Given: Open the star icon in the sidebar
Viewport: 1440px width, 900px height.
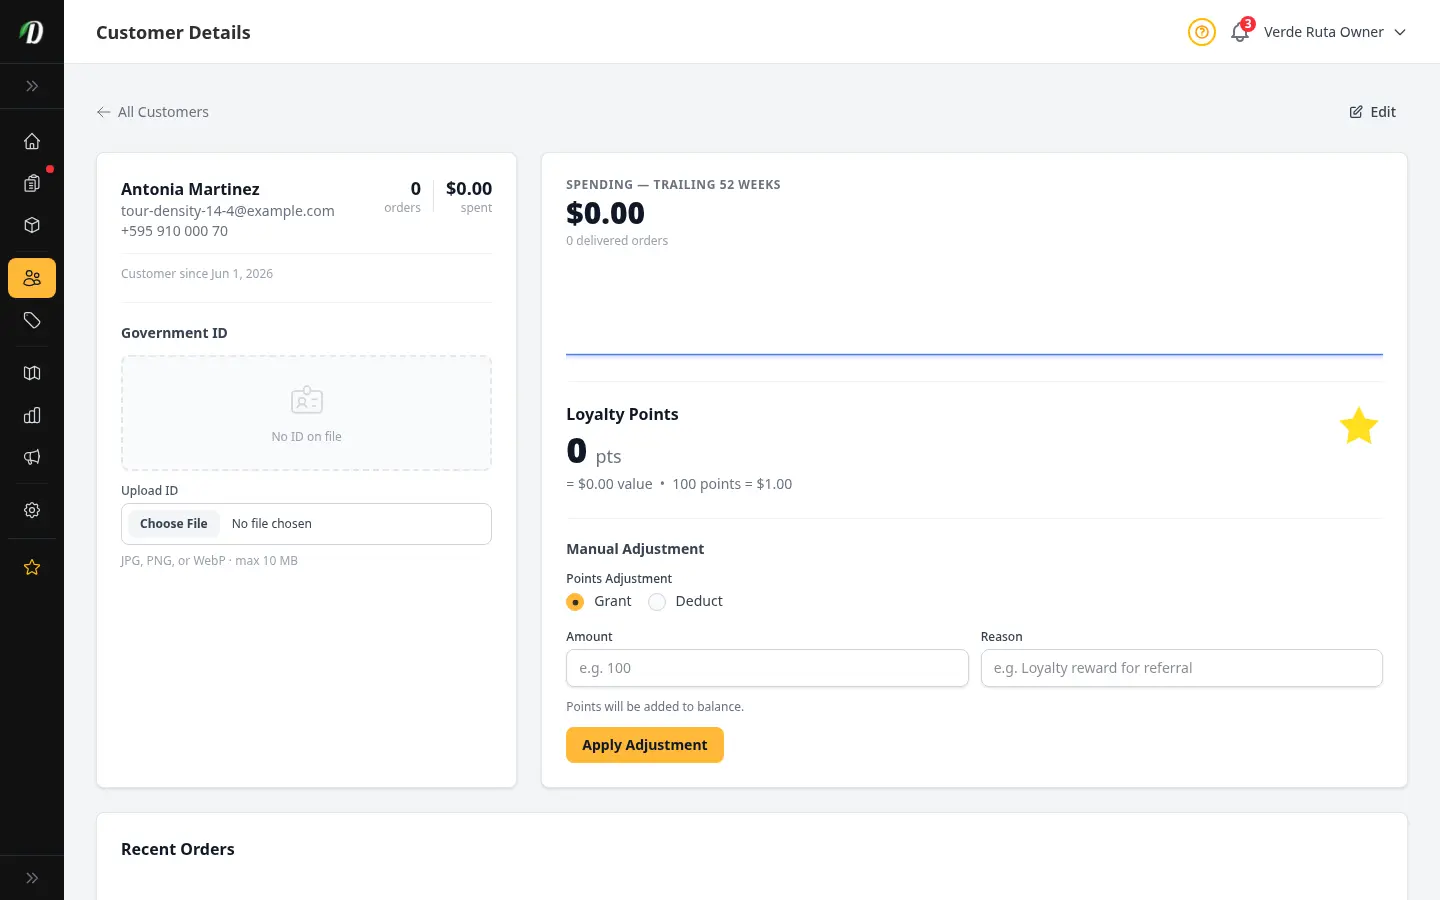Looking at the screenshot, I should pos(32,567).
